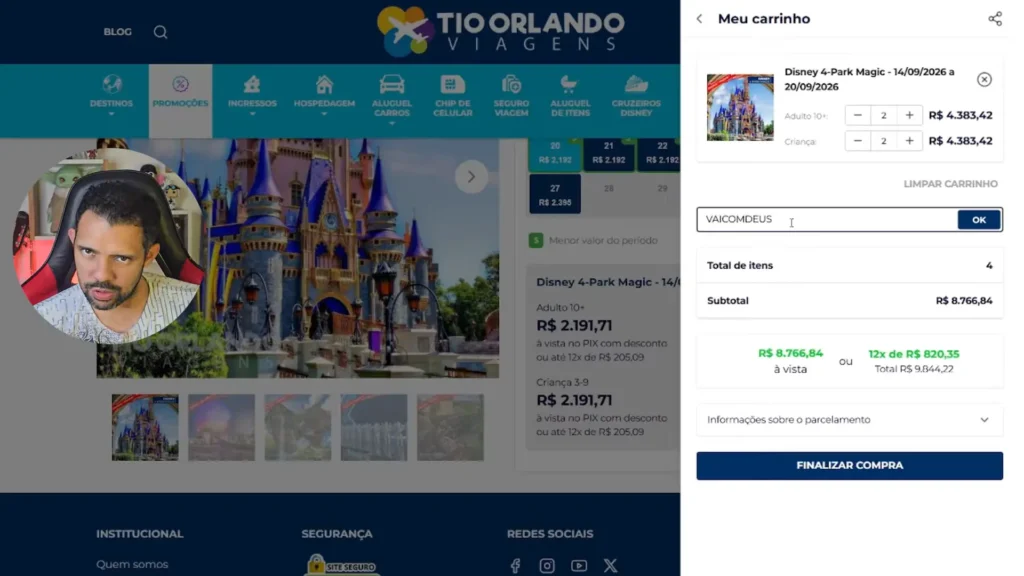Remove the Disney 4-Park Magic item from the cart
Viewport: 1024px width, 576px height.
pyautogui.click(x=984, y=80)
